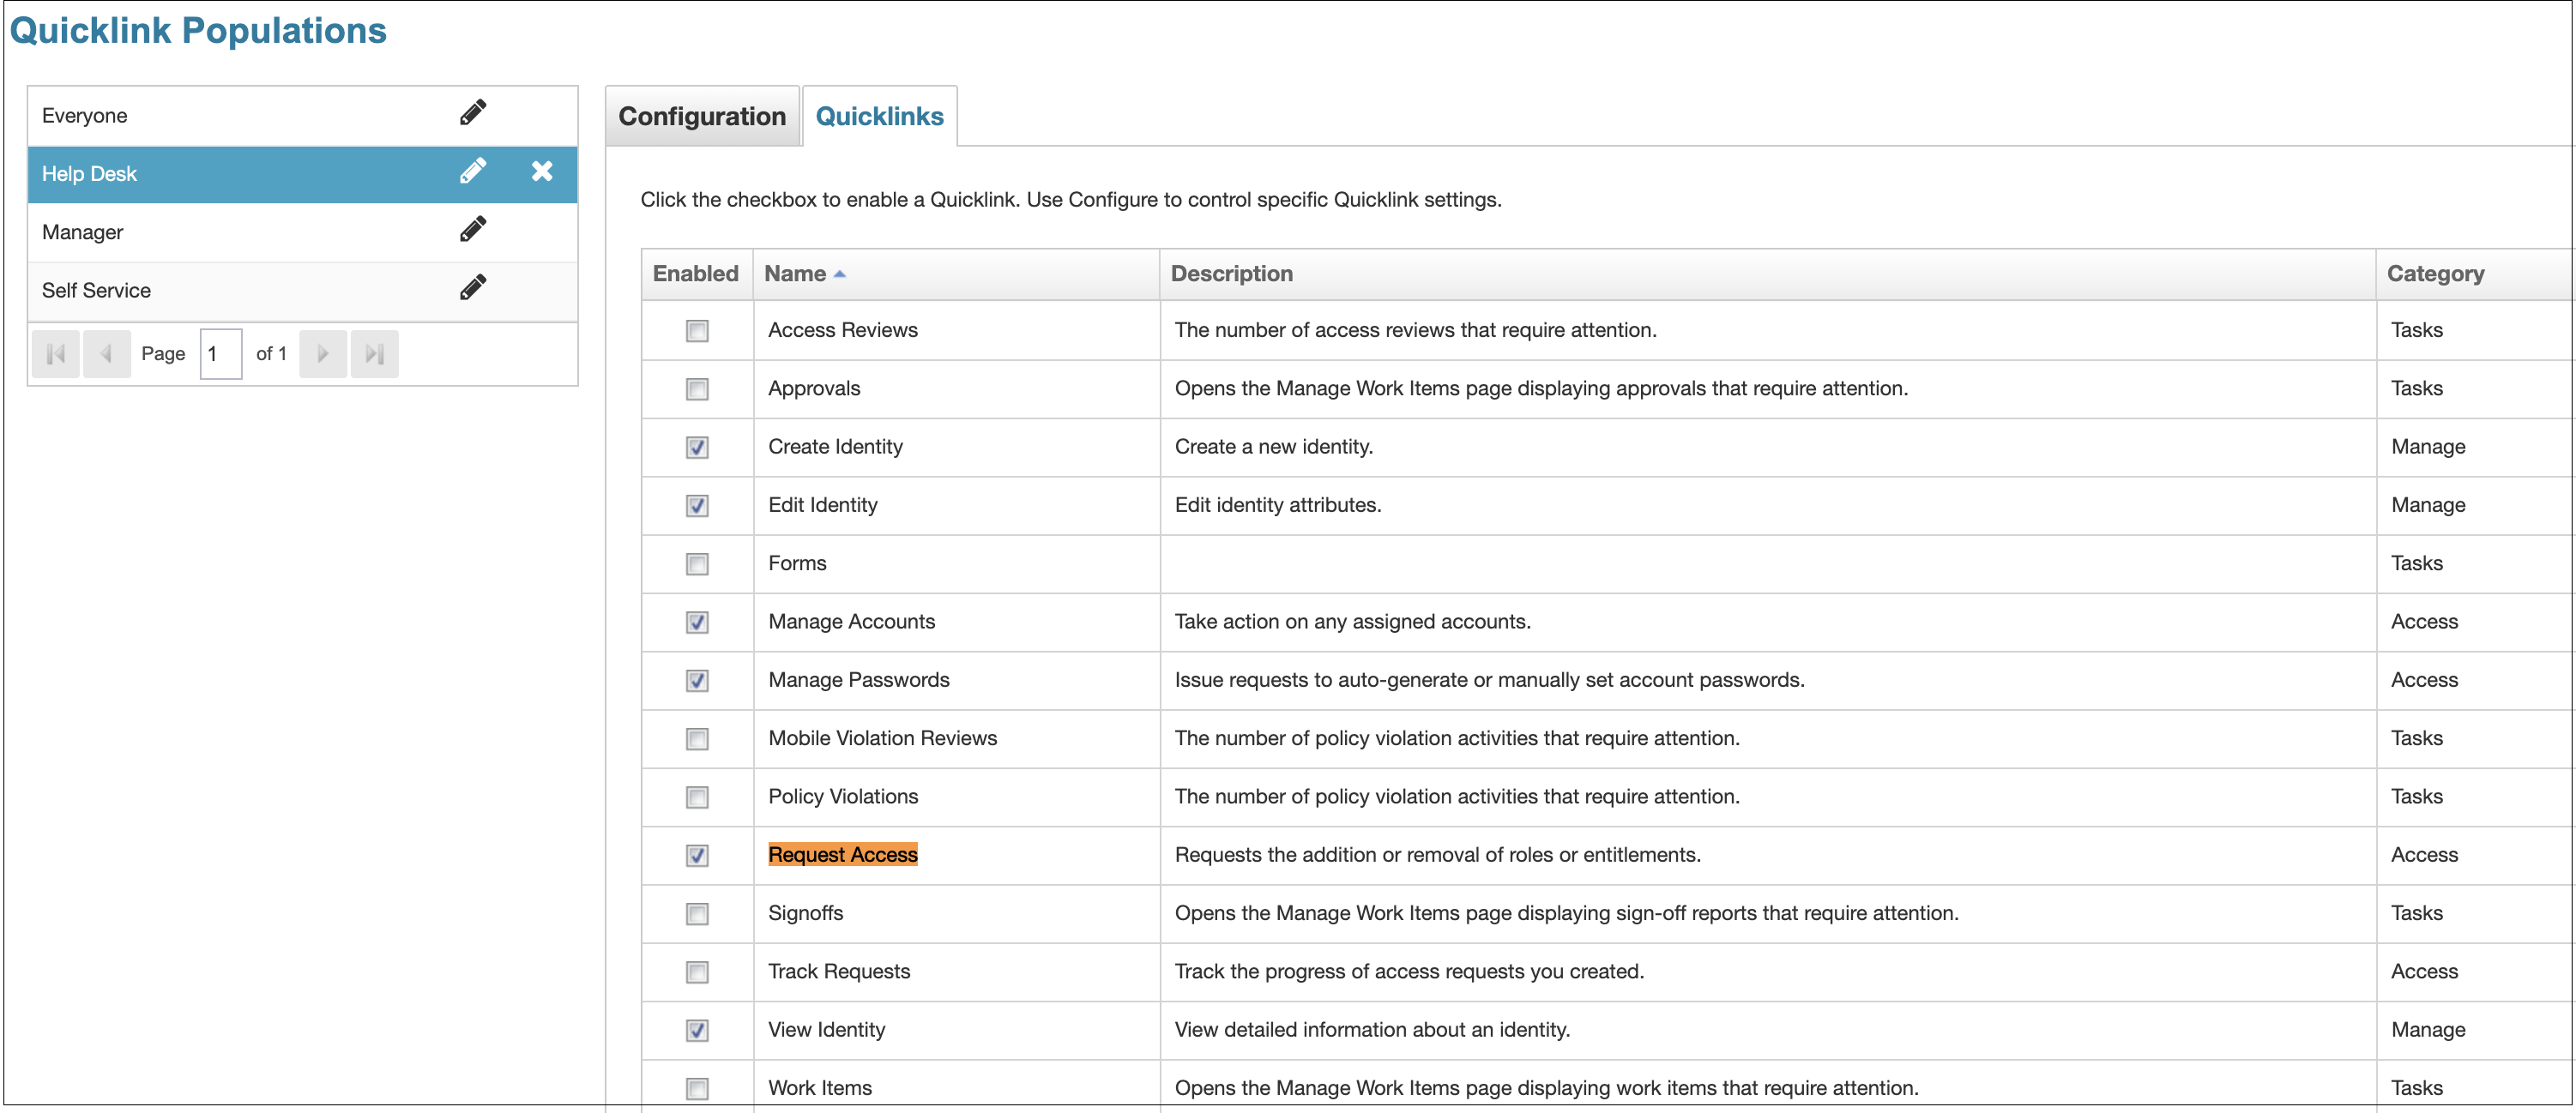This screenshot has height=1113, width=2576.
Task: Click the edit pencil for Manager population
Action: pyautogui.click(x=473, y=230)
